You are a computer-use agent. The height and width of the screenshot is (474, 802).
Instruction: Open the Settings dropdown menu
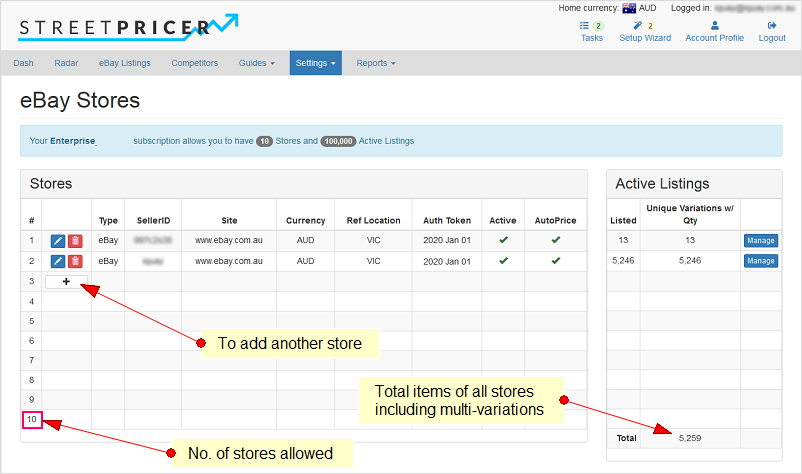(x=316, y=63)
